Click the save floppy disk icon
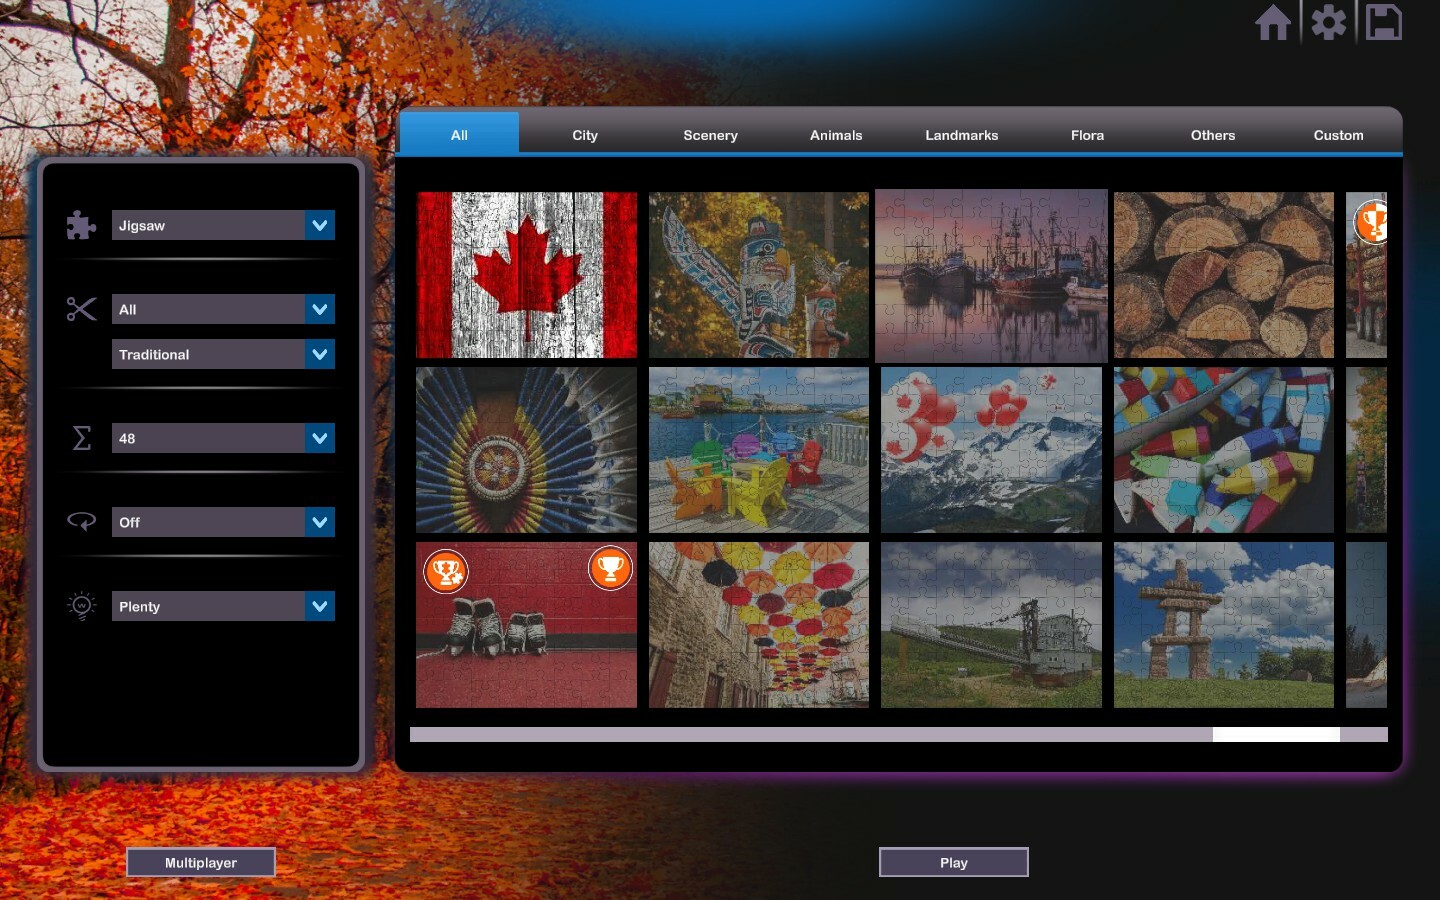 [1384, 22]
